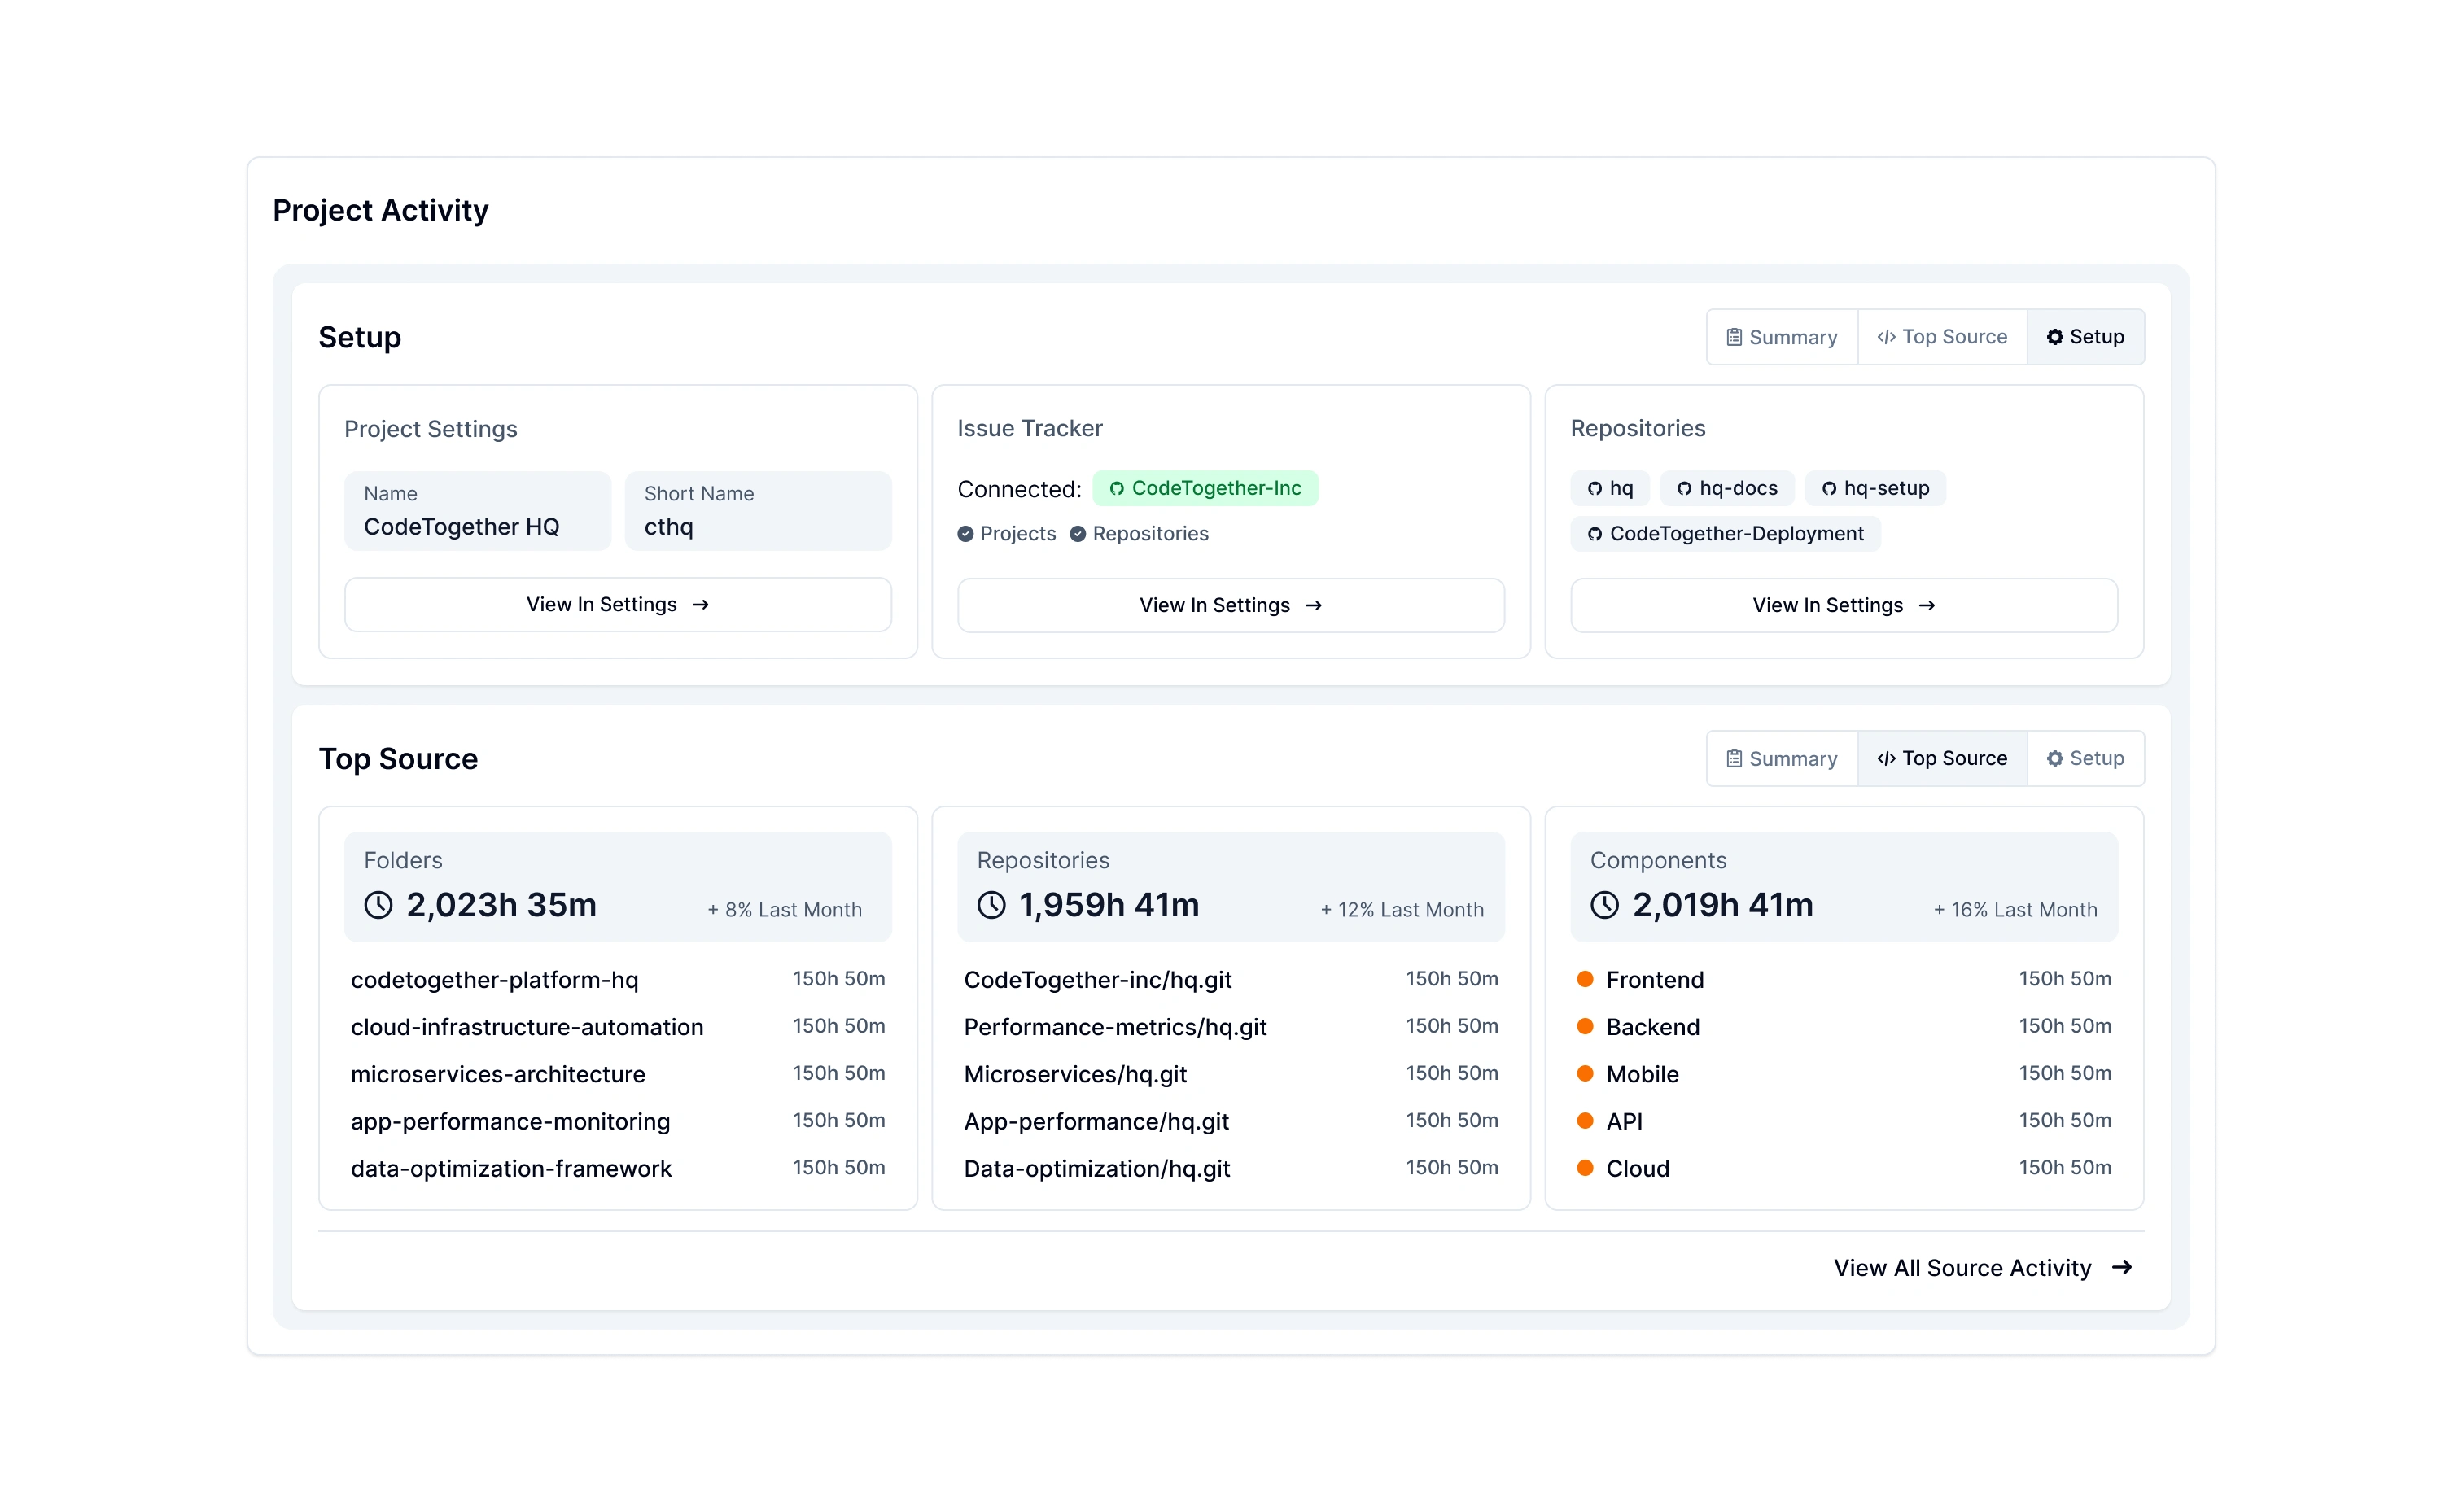
Task: Select the hq-docs repository chip
Action: coord(1727,488)
